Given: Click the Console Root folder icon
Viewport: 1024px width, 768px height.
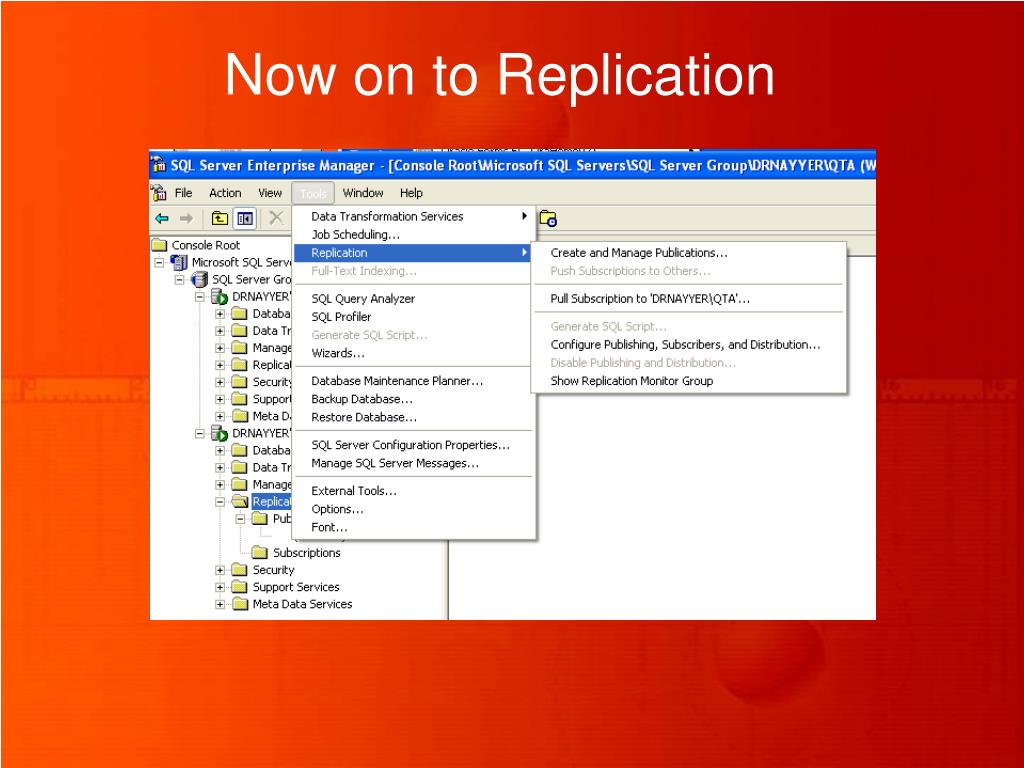Looking at the screenshot, I should click(159, 245).
